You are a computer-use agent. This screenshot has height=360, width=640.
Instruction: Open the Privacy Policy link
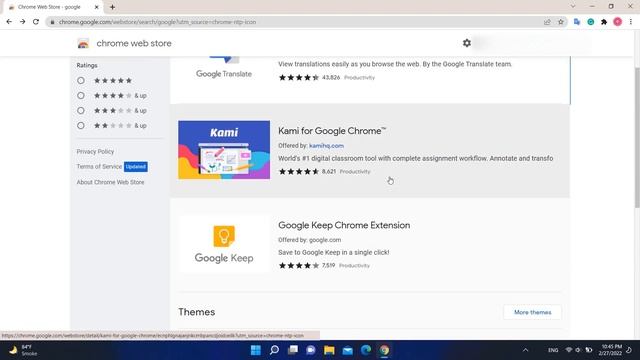tap(95, 151)
